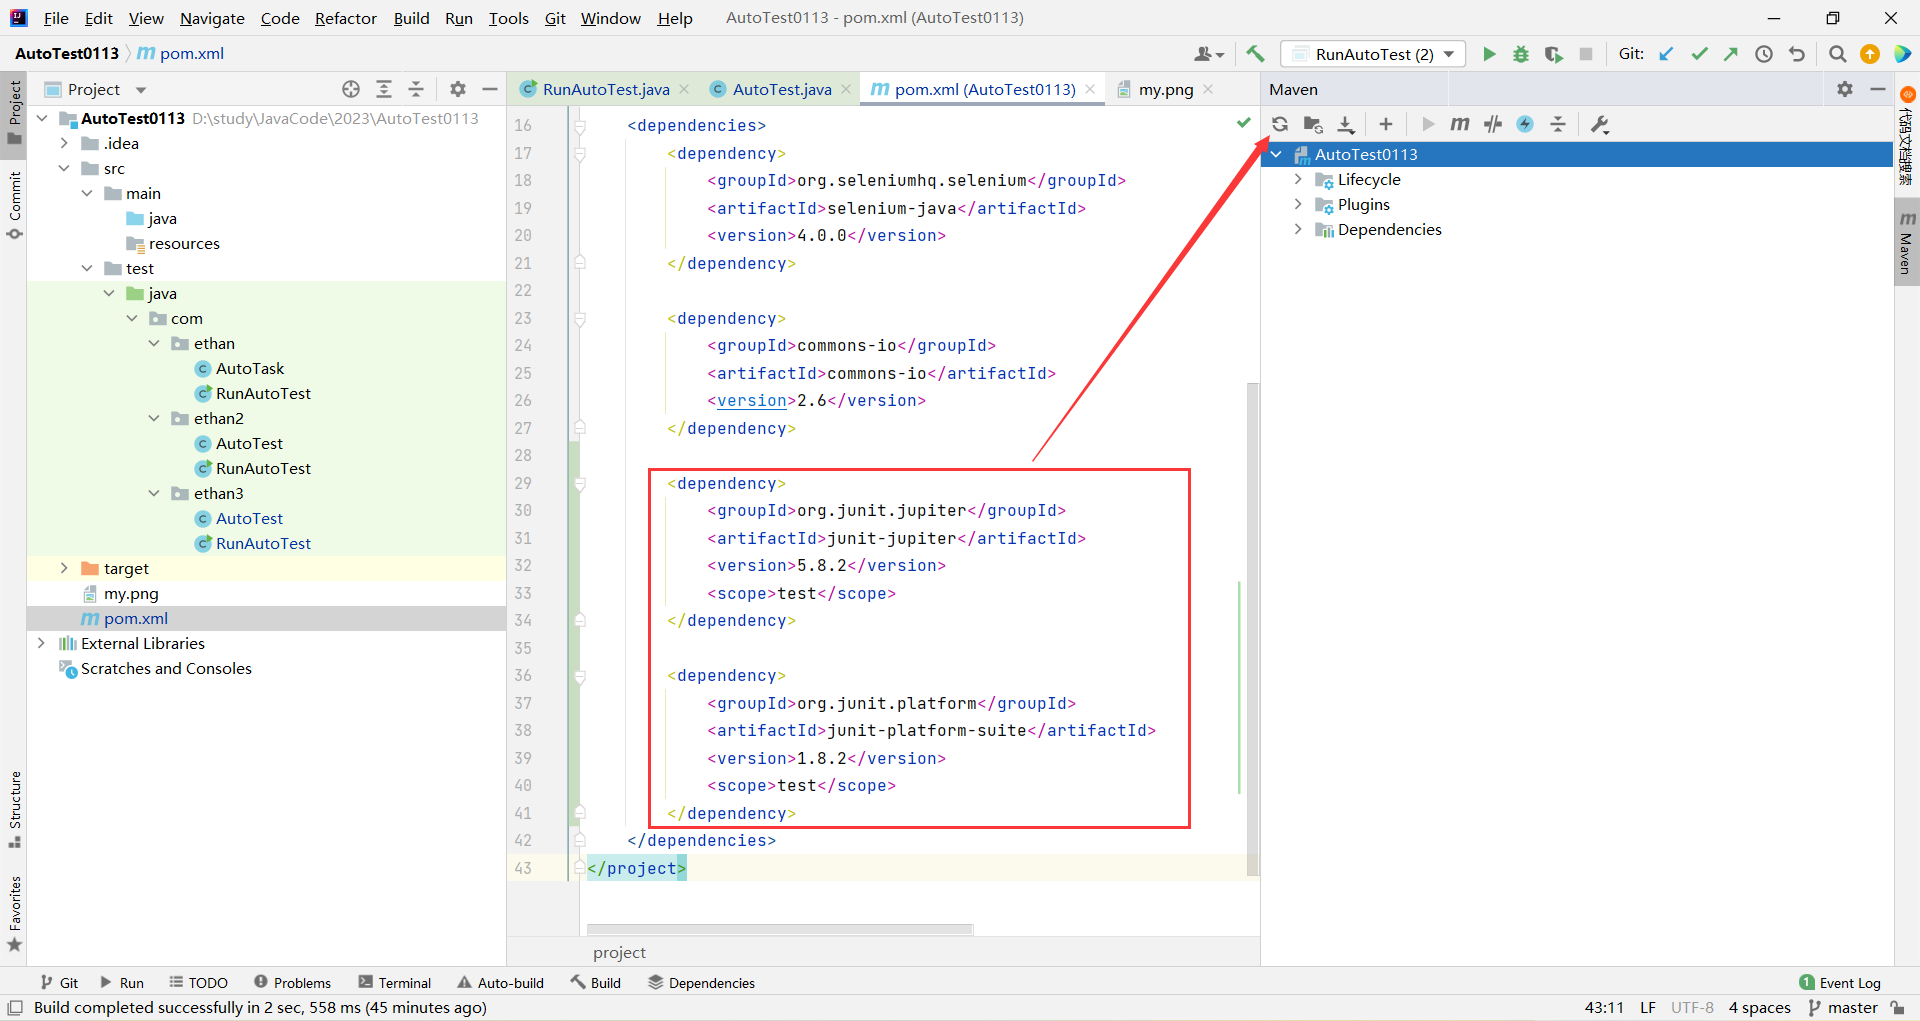Open the Tools menu
Image resolution: width=1920 pixels, height=1021 pixels.
(x=508, y=18)
